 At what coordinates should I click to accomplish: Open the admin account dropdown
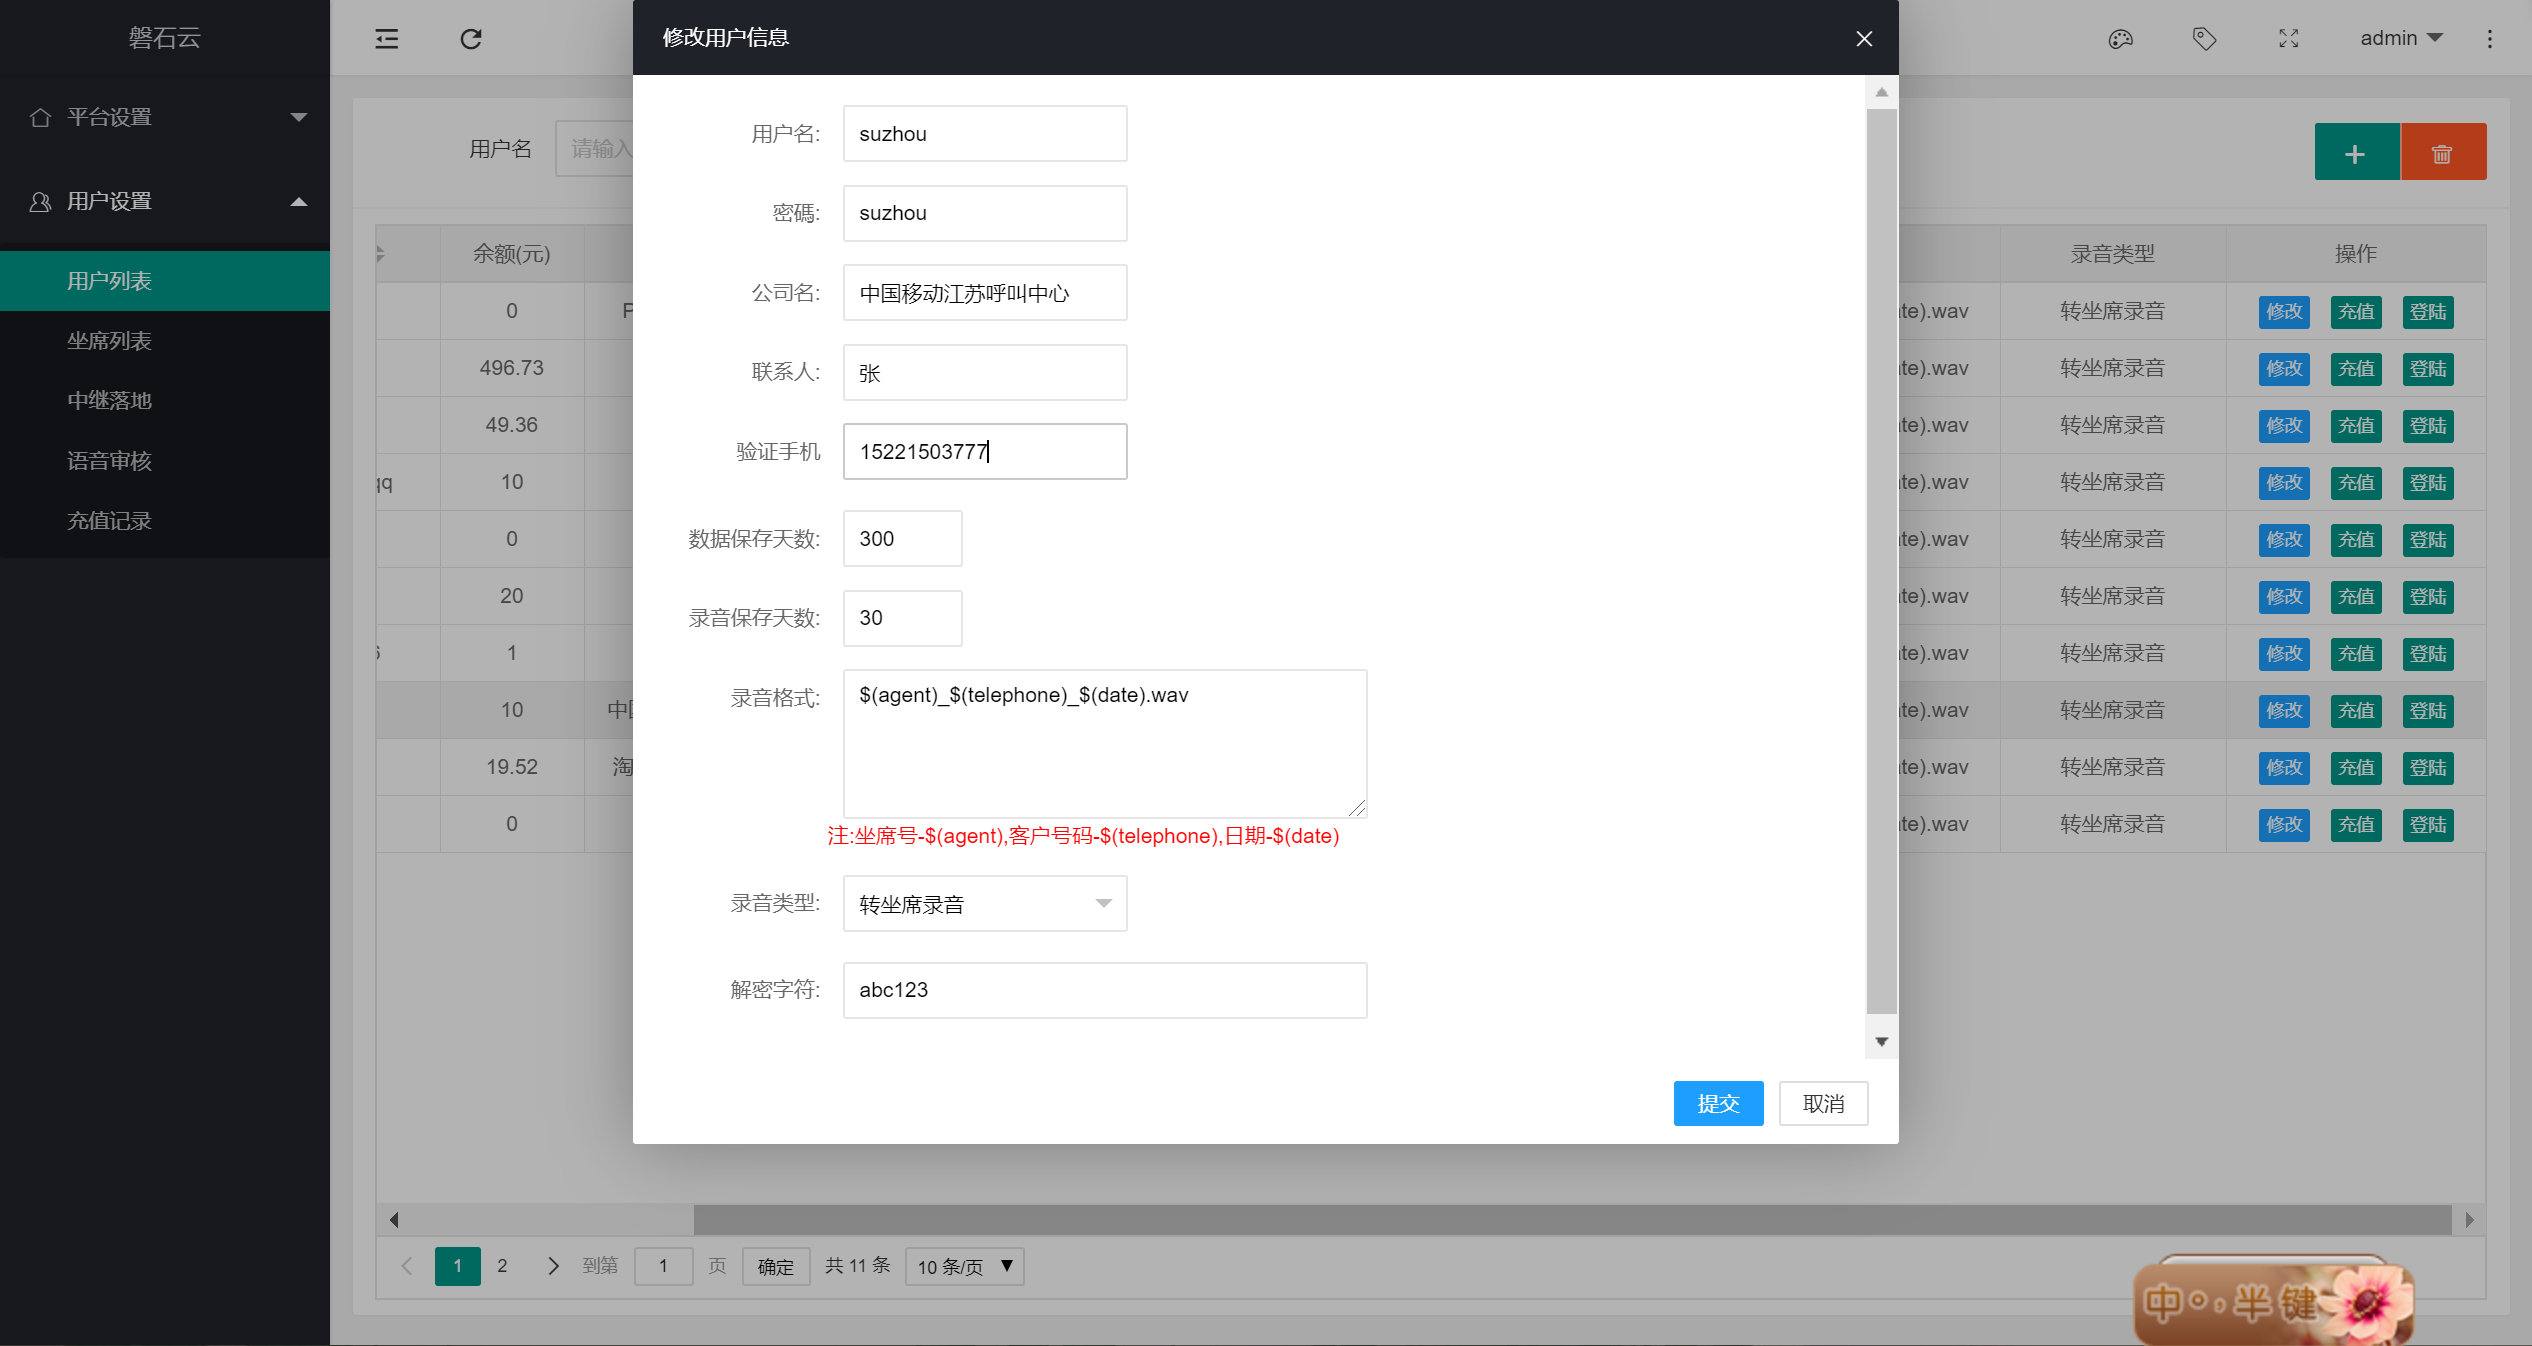coord(2400,38)
